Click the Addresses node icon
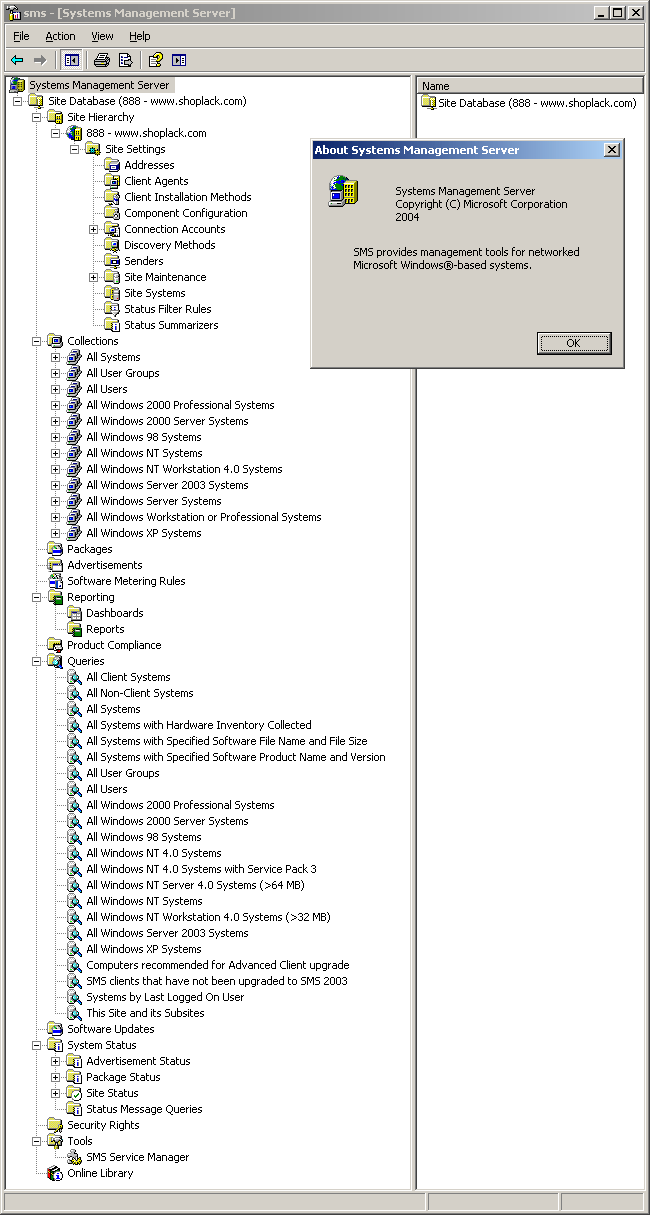This screenshot has width=650, height=1215. click(x=112, y=165)
